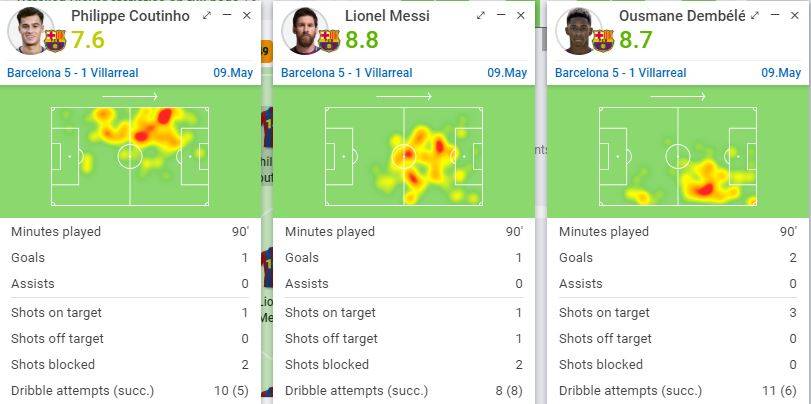This screenshot has height=404, width=811.
Task: Minimize the Lionel Messi panel
Action: point(501,16)
